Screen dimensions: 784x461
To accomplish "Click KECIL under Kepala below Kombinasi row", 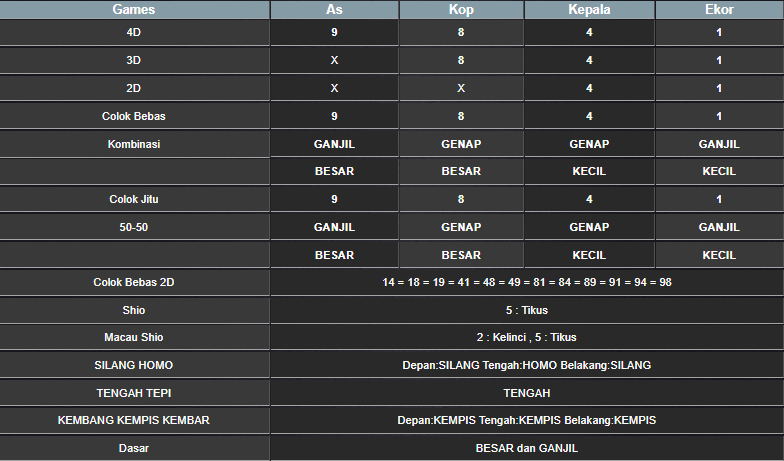I will pyautogui.click(x=589, y=172).
